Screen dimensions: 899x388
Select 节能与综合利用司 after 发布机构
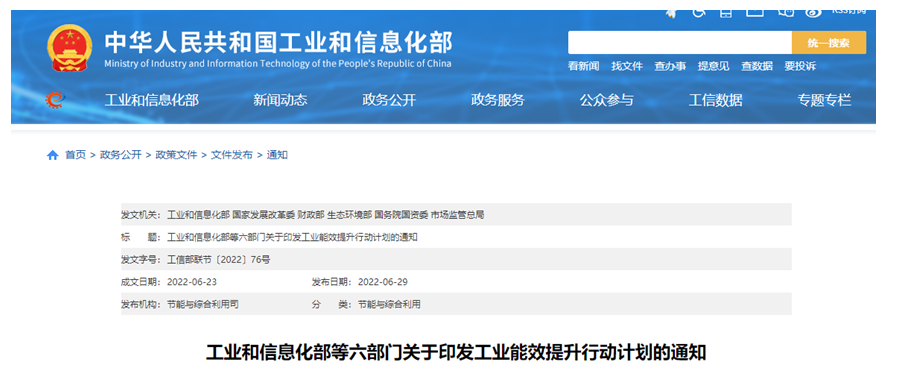pos(202,304)
